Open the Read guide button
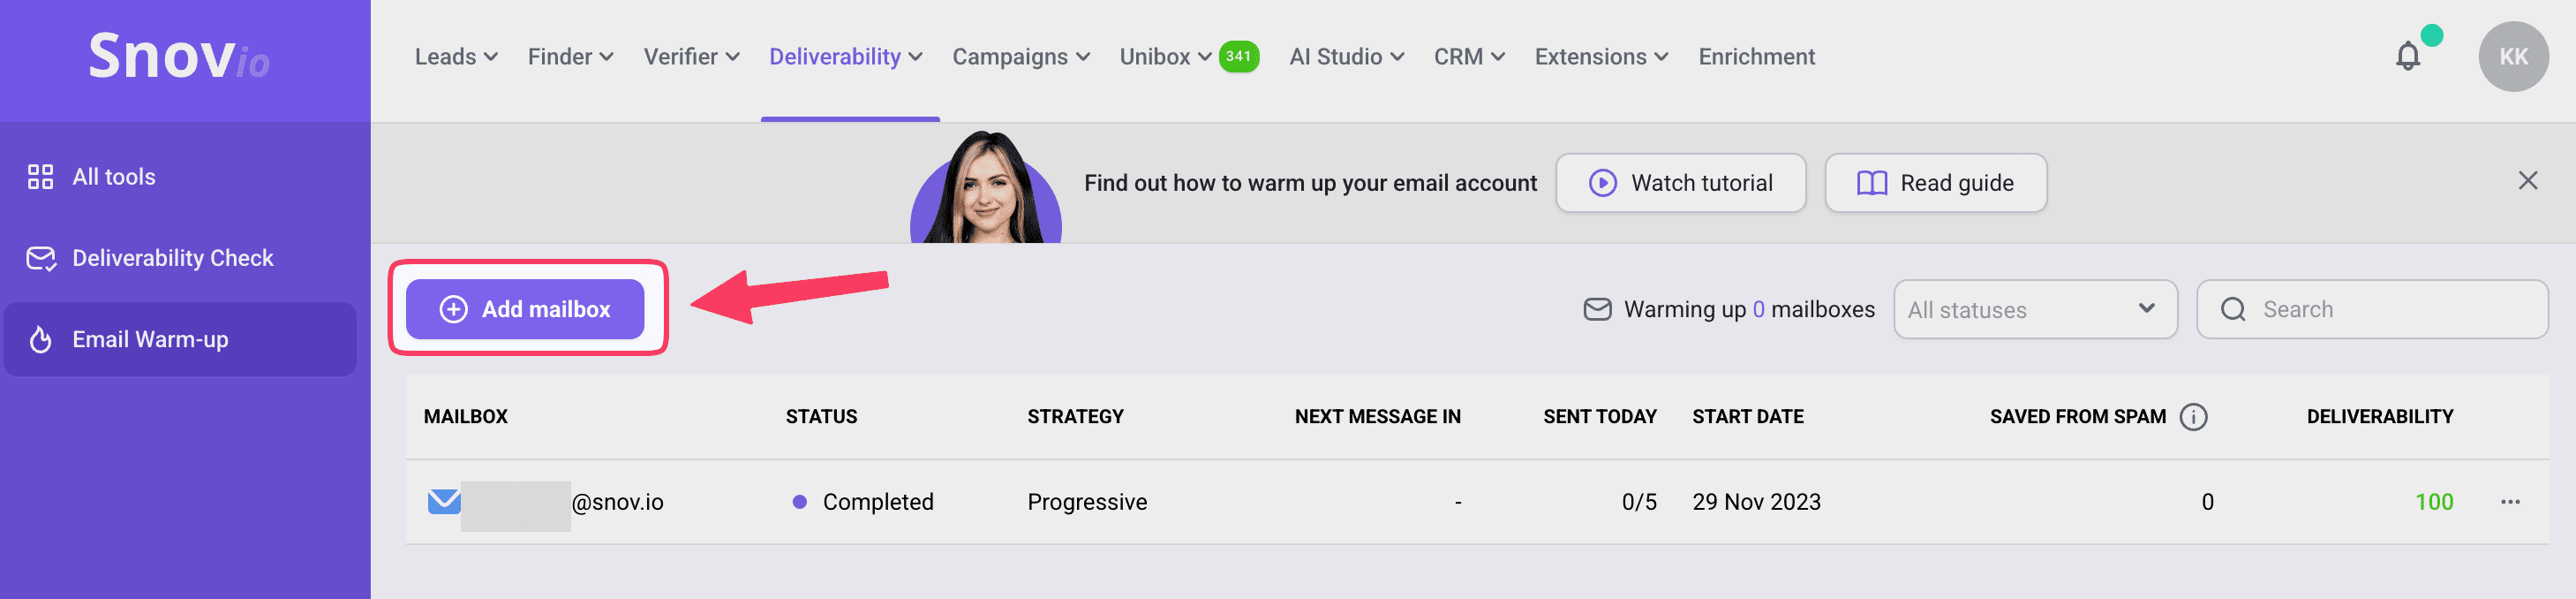 (x=1935, y=183)
